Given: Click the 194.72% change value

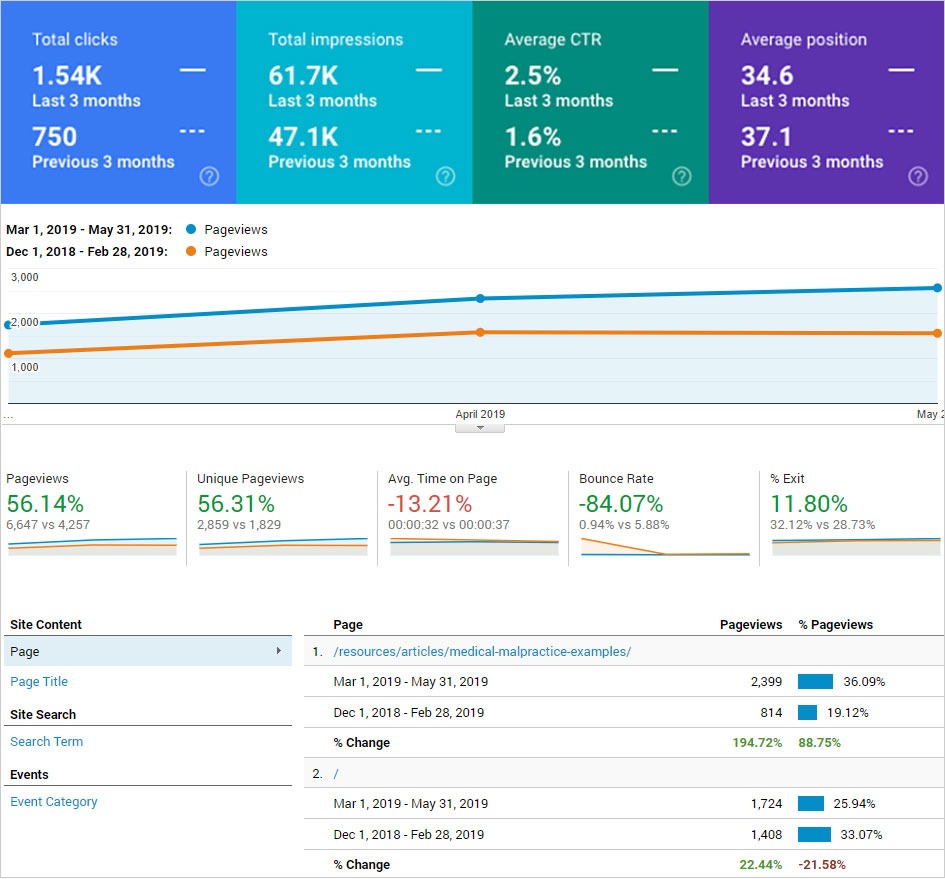Looking at the screenshot, I should coord(757,743).
